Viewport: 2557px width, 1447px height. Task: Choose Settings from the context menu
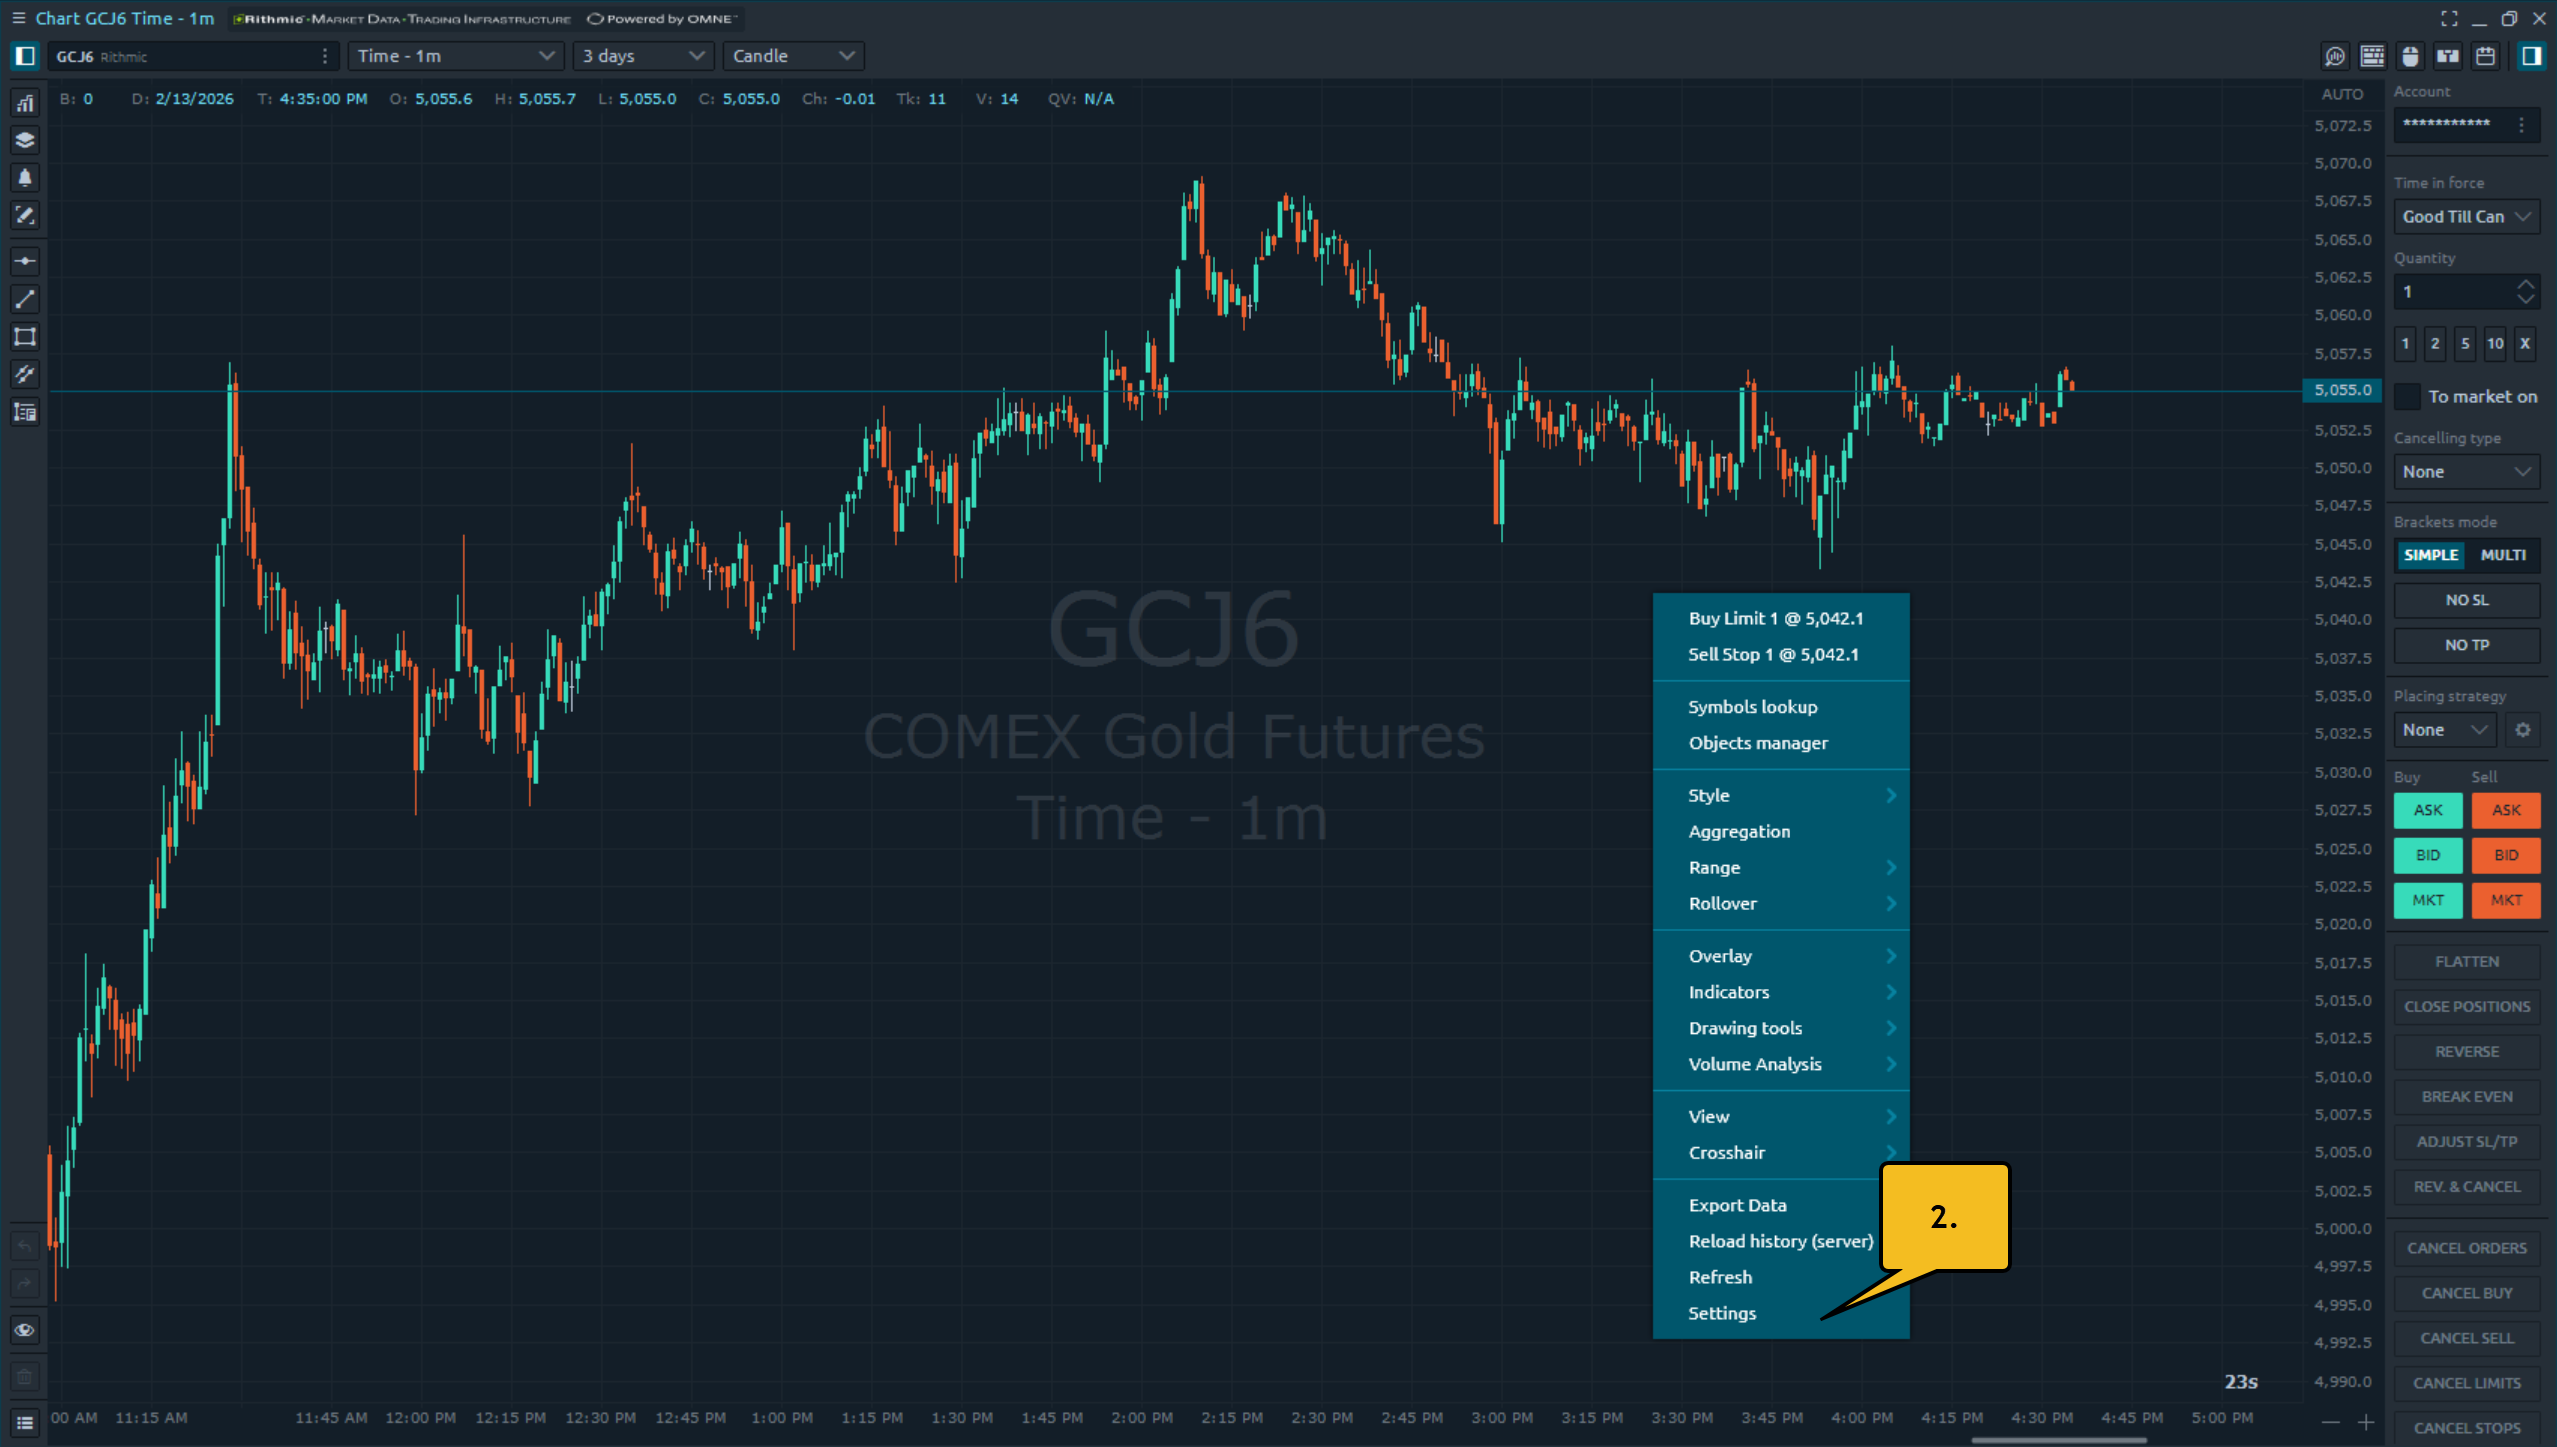(x=1722, y=1313)
